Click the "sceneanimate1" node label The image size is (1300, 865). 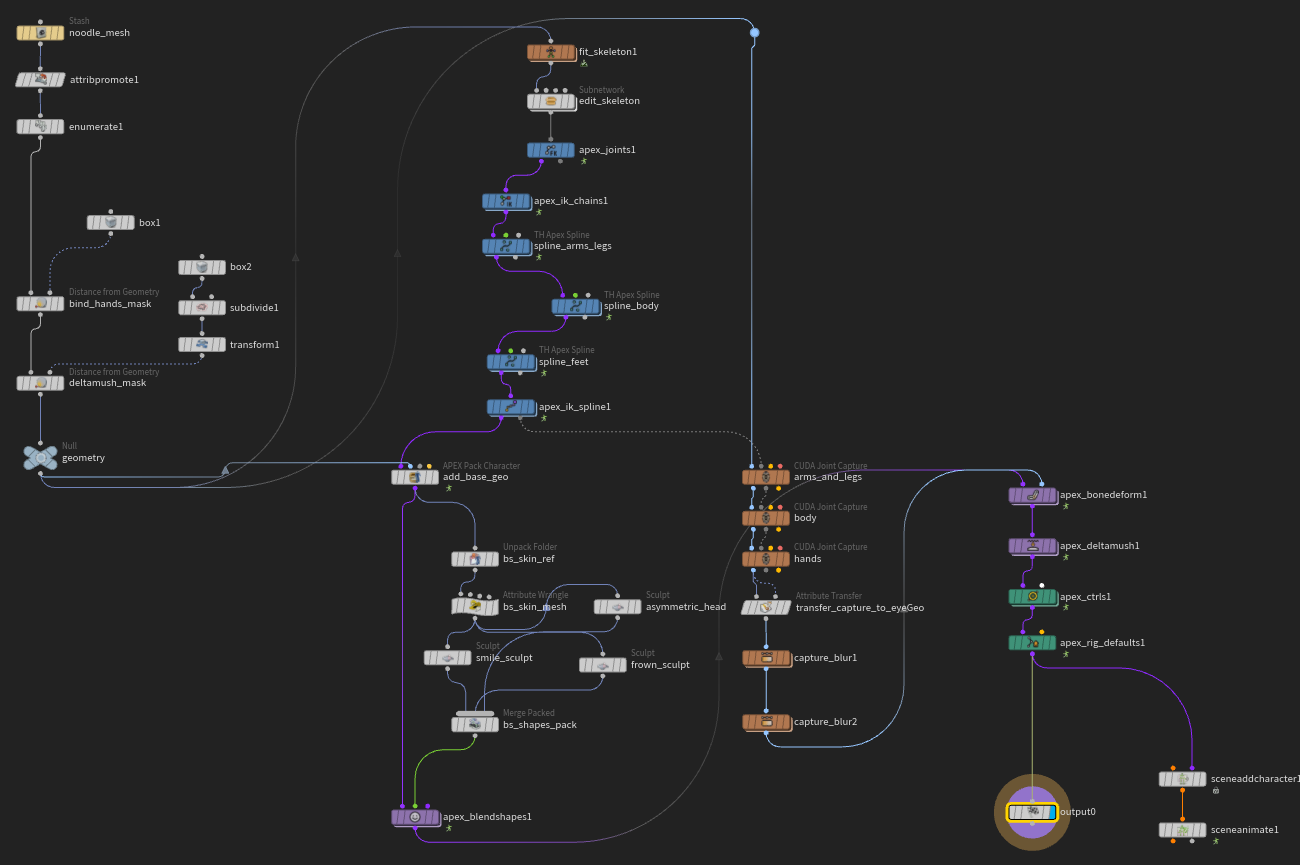click(x=1245, y=830)
